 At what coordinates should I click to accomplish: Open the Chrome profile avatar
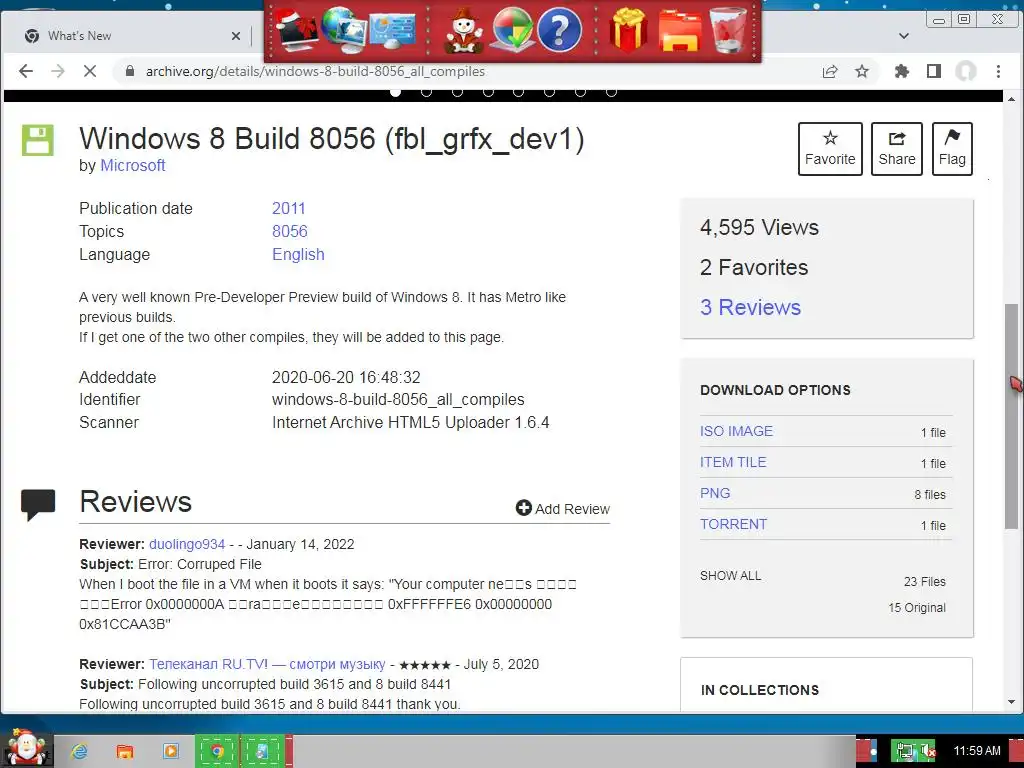tap(966, 71)
